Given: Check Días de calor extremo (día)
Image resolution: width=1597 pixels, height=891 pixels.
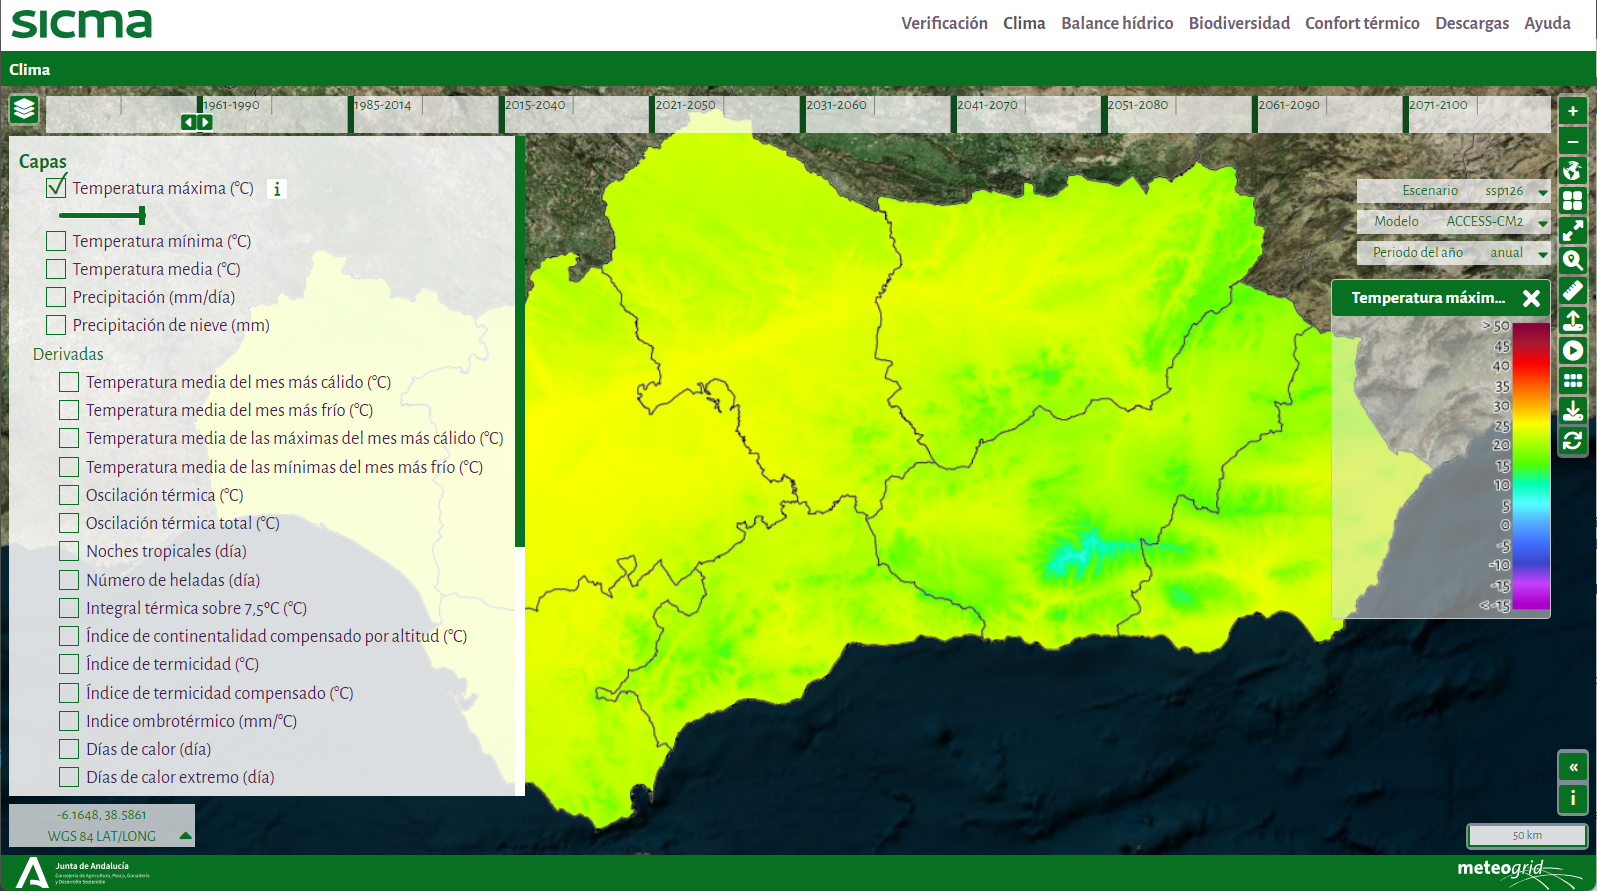Looking at the screenshot, I should click(x=69, y=777).
